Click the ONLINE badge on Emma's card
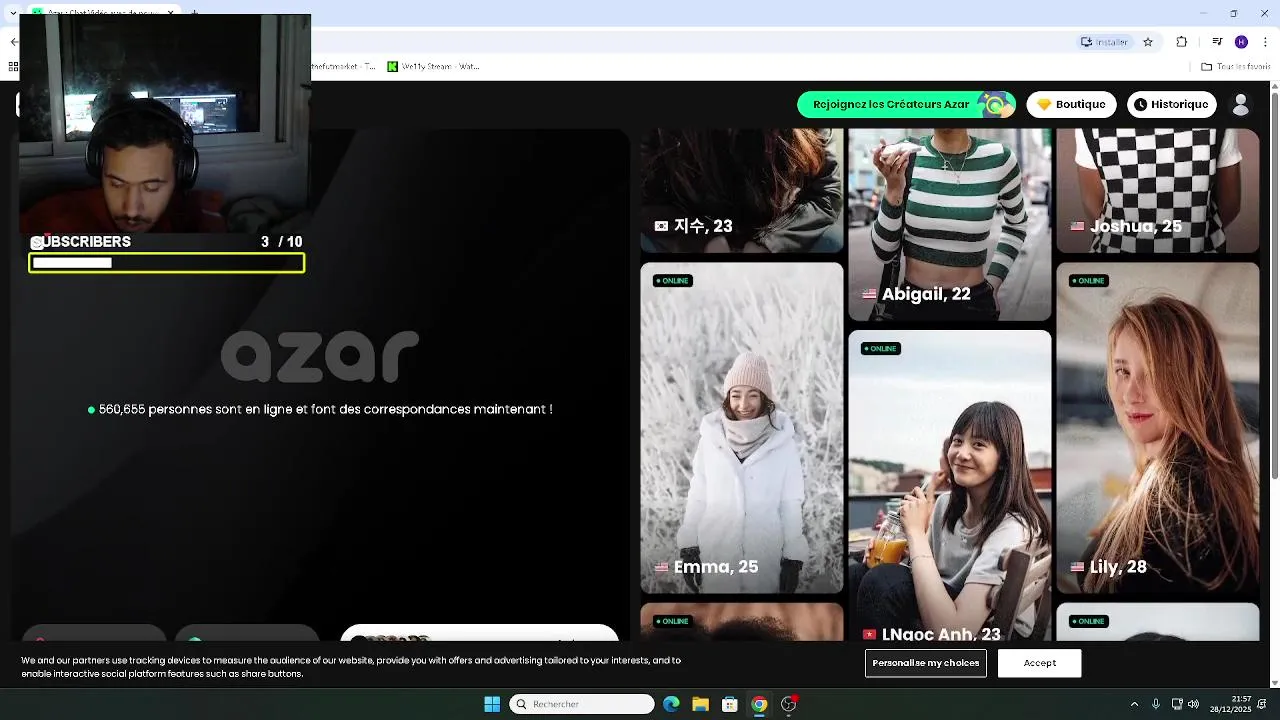The image size is (1280, 720). [672, 281]
